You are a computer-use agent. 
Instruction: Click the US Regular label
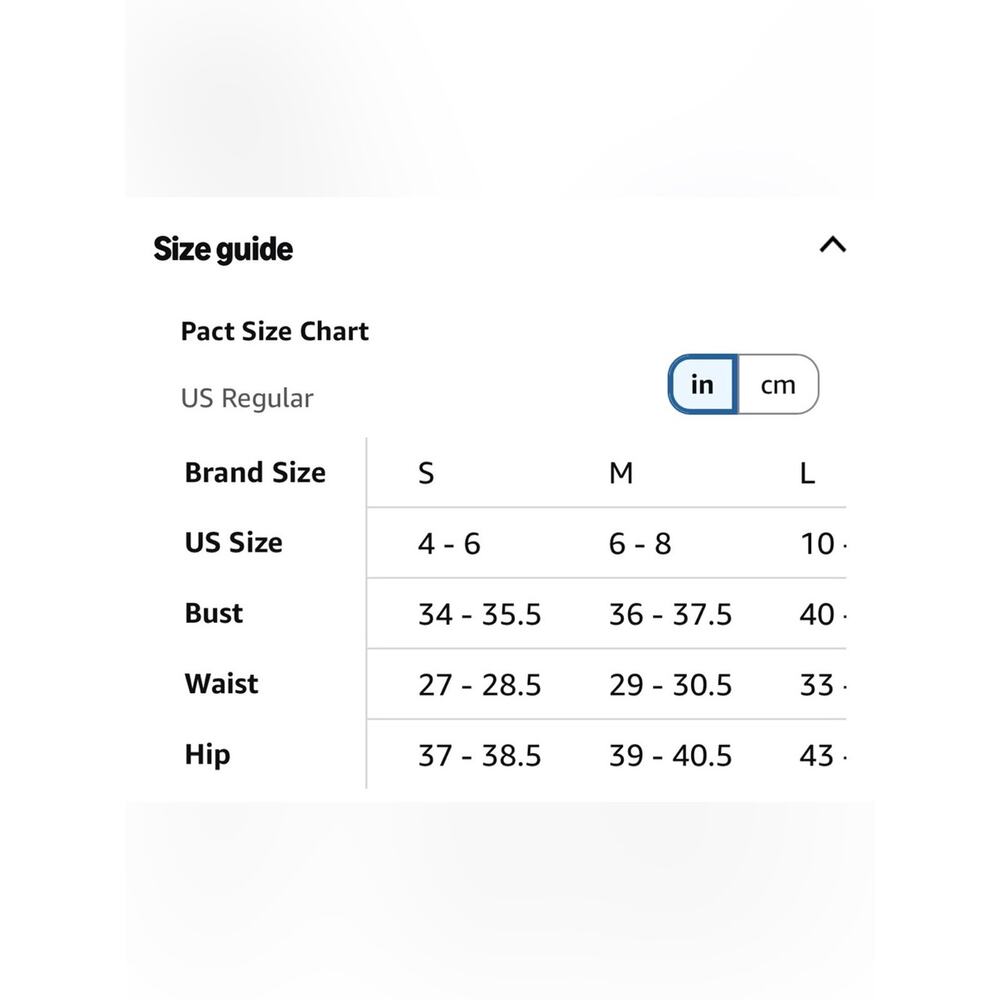247,399
